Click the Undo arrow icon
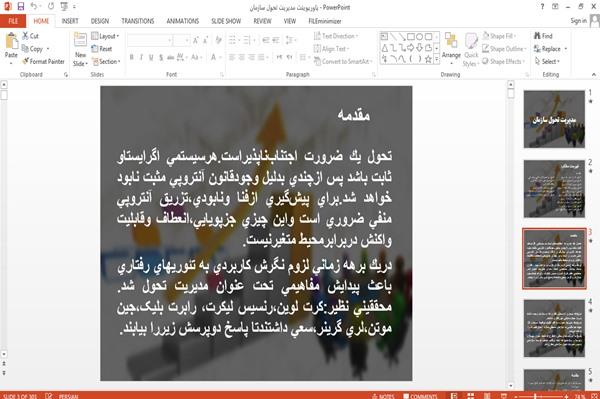This screenshot has height=399, width=600. pos(34,7)
